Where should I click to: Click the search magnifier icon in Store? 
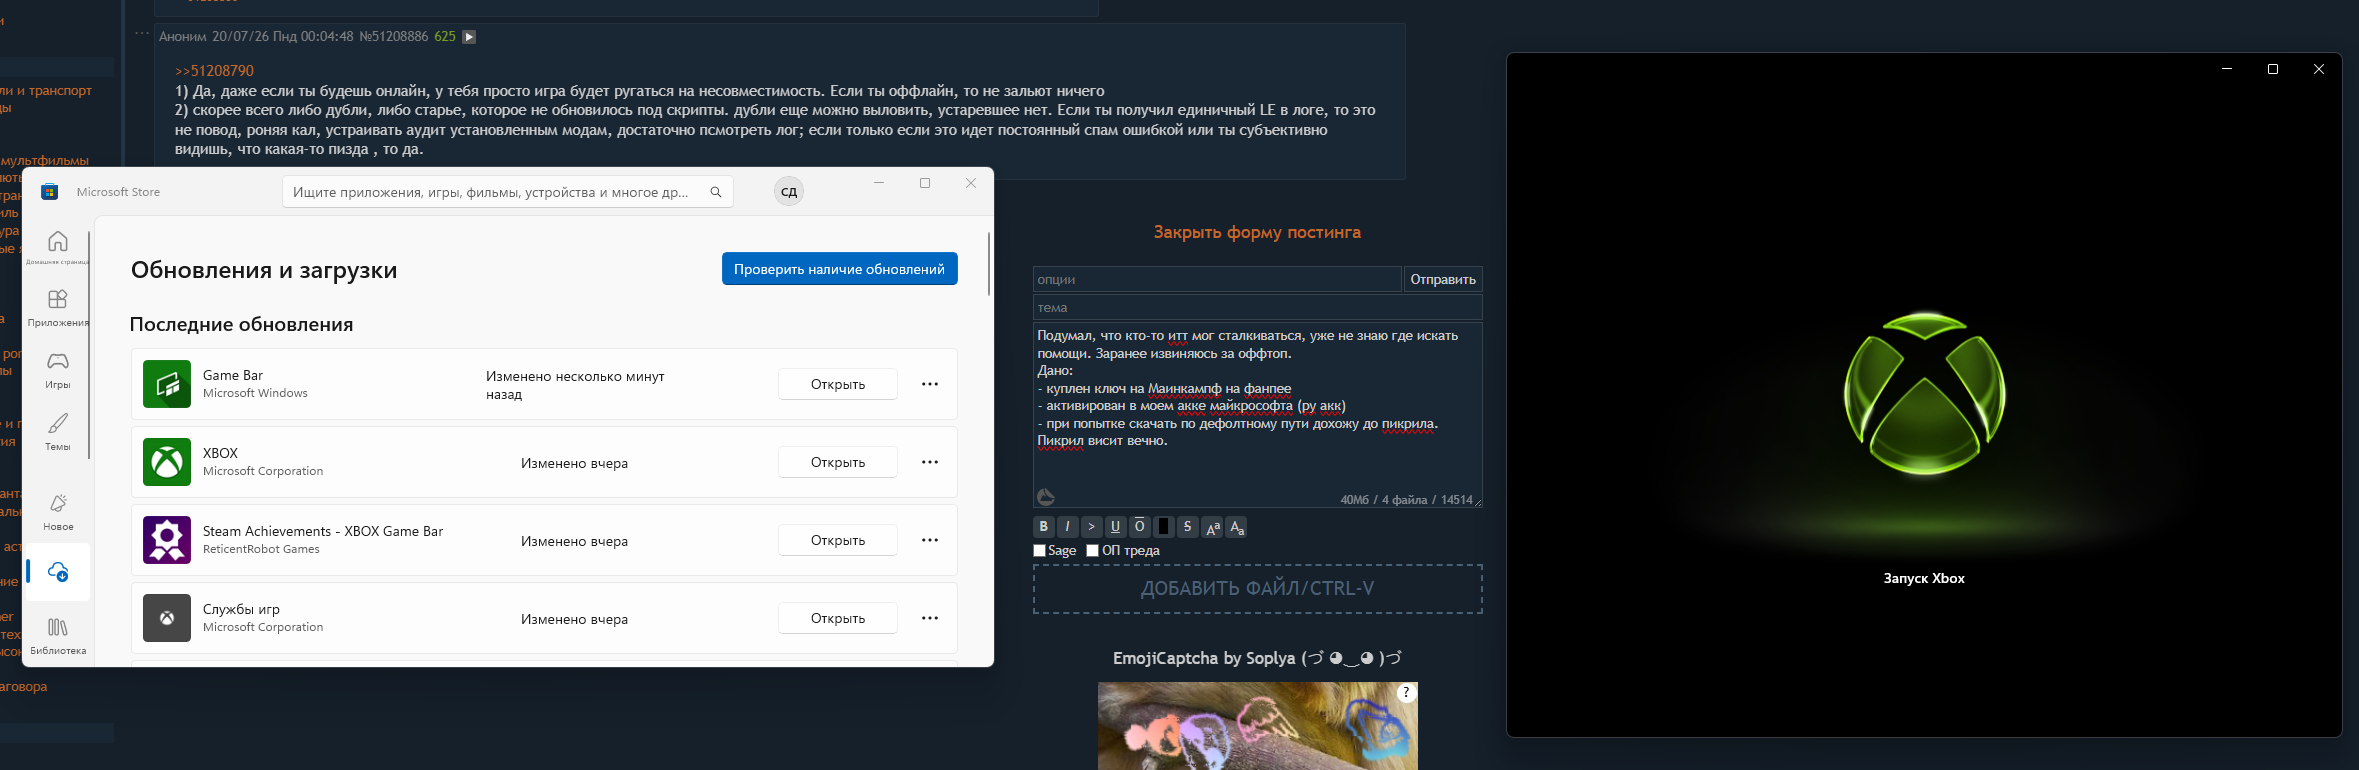pos(716,192)
